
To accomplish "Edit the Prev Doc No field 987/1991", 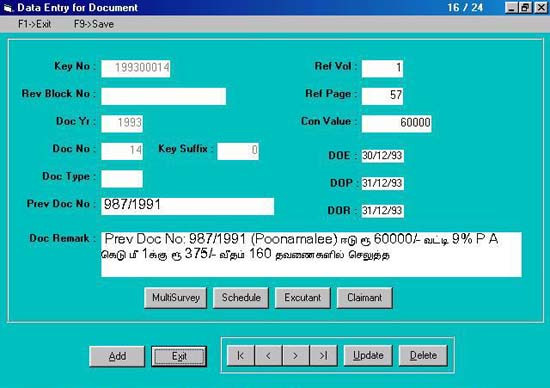I will (188, 206).
